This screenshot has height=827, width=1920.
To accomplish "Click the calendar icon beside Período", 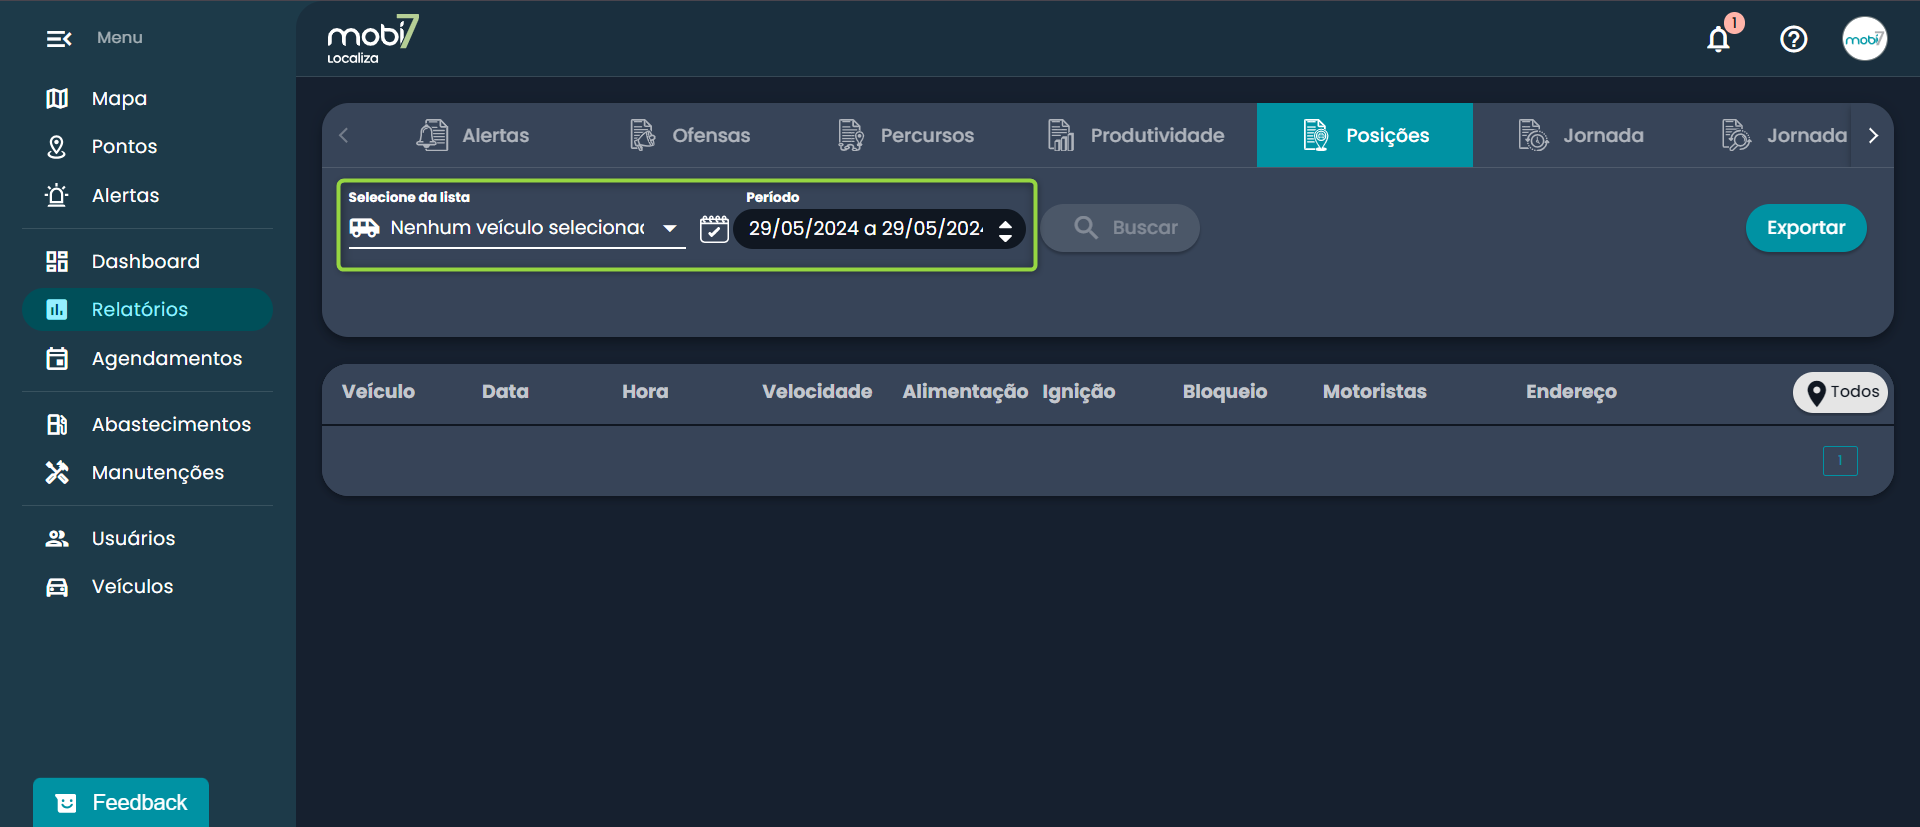I will coord(714,229).
